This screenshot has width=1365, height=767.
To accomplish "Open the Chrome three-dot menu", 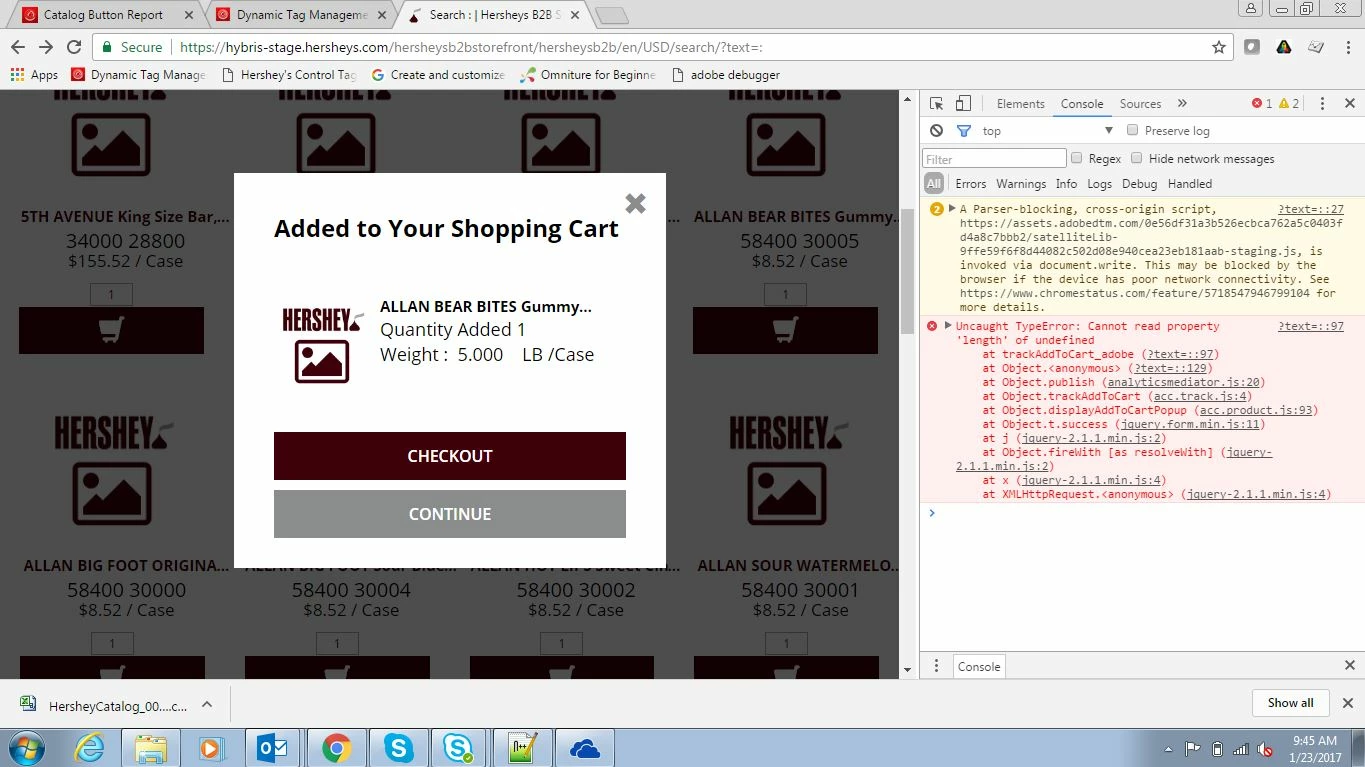I will (x=1348, y=47).
